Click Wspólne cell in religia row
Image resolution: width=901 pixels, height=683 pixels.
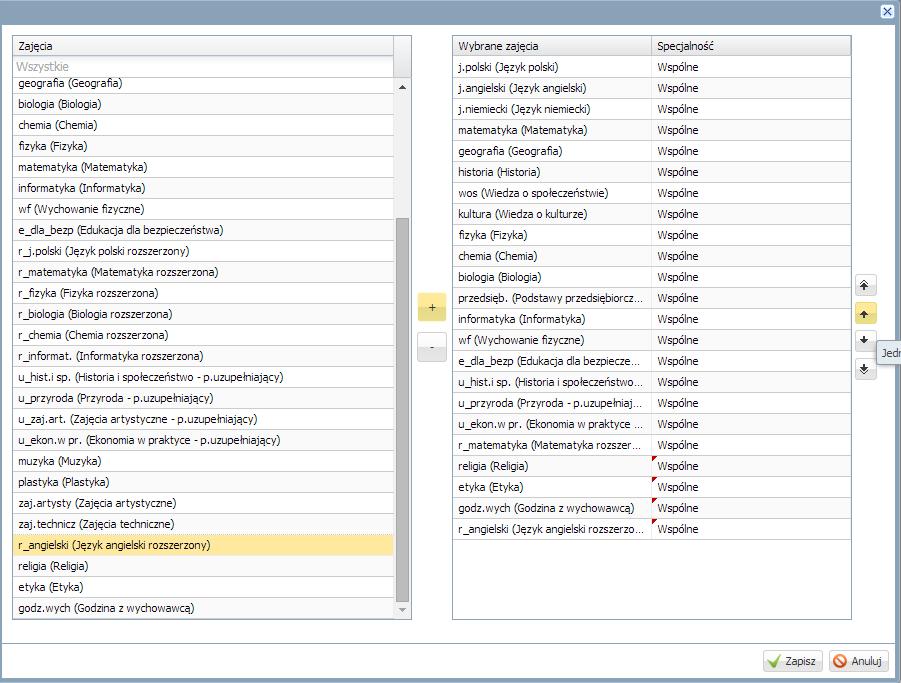(x=751, y=466)
